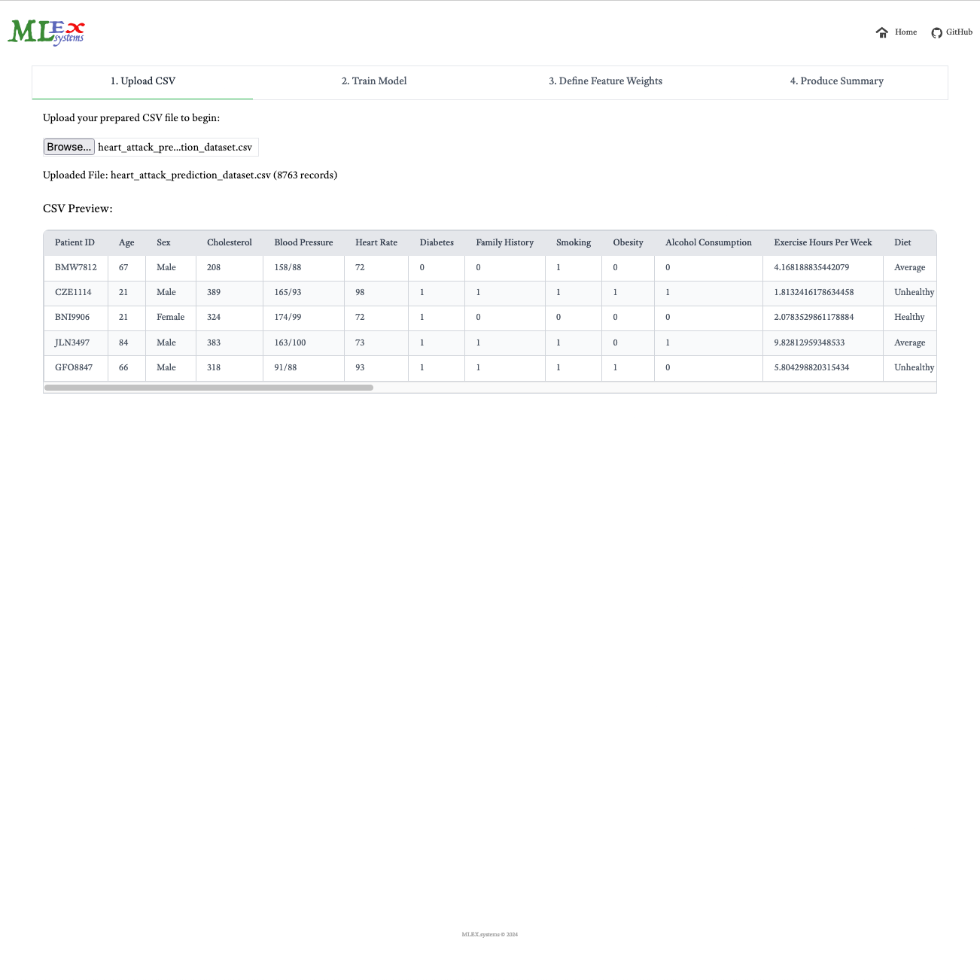980x980 pixels.
Task: Click the Exercise Hours Per Week header
Action: pos(822,243)
